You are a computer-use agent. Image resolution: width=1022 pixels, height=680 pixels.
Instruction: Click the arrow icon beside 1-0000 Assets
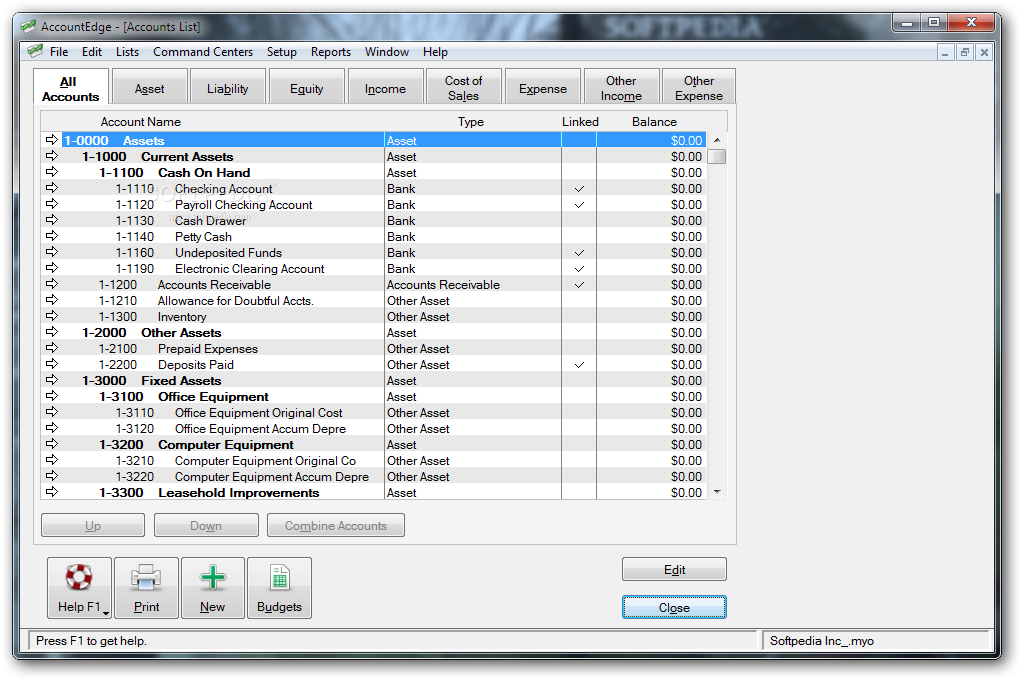tap(52, 140)
